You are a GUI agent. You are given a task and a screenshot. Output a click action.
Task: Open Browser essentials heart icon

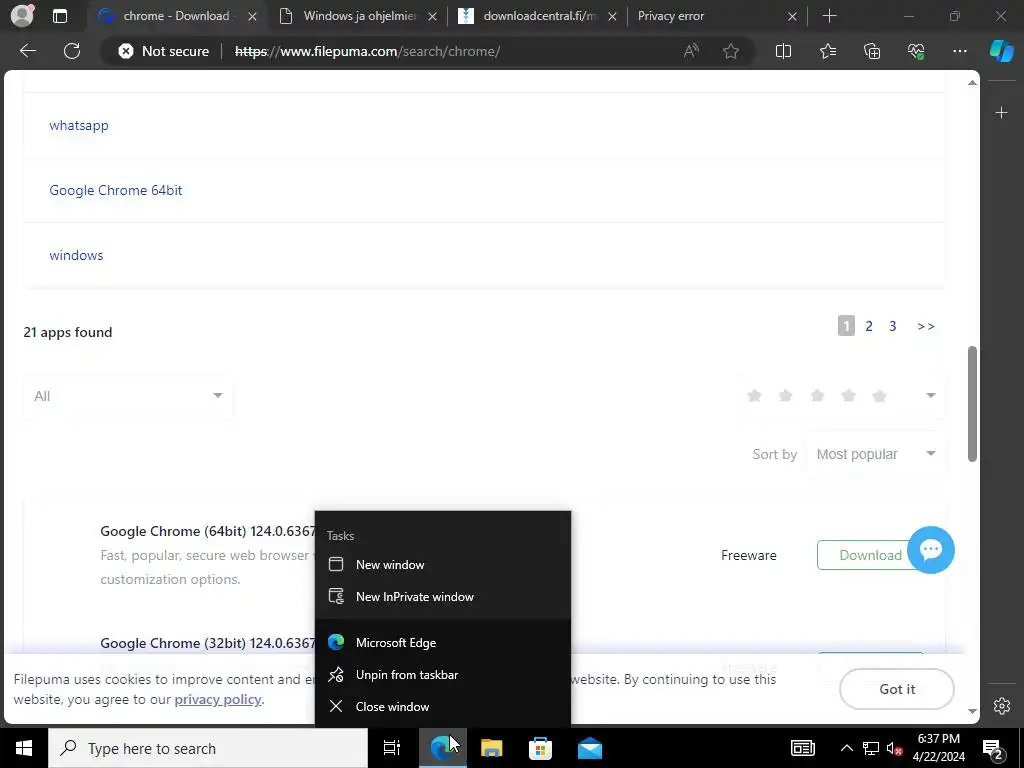coord(916,51)
